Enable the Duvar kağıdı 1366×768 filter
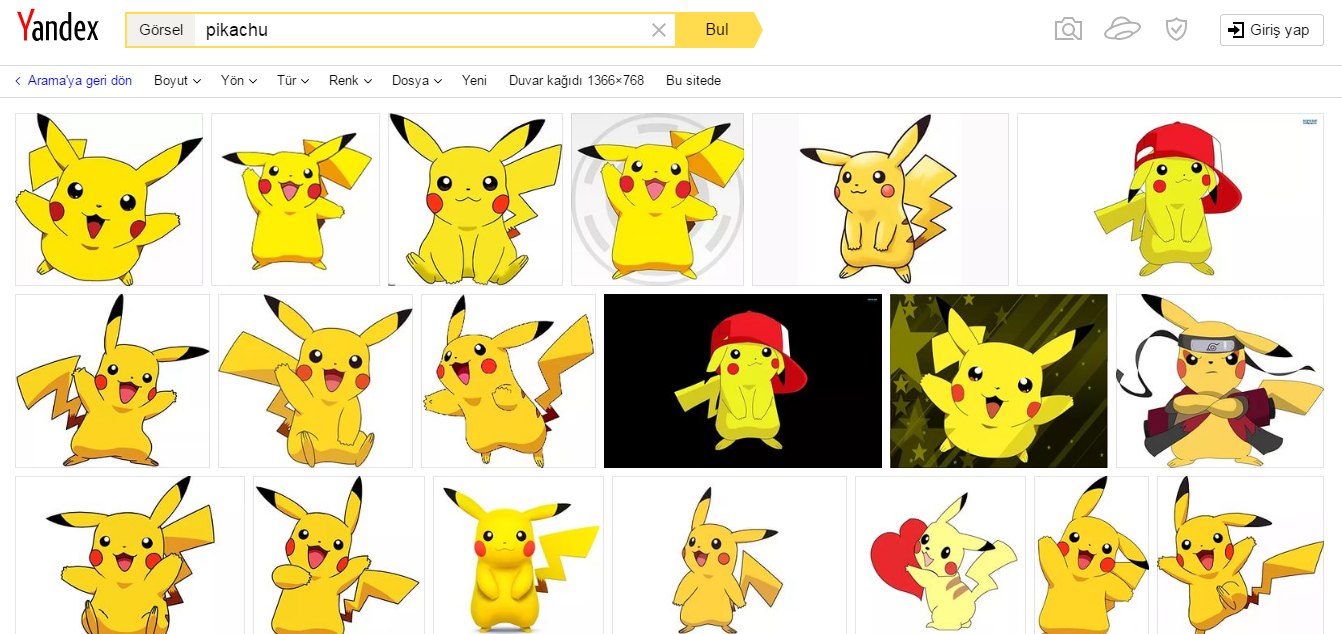This screenshot has width=1342, height=634. tap(576, 81)
